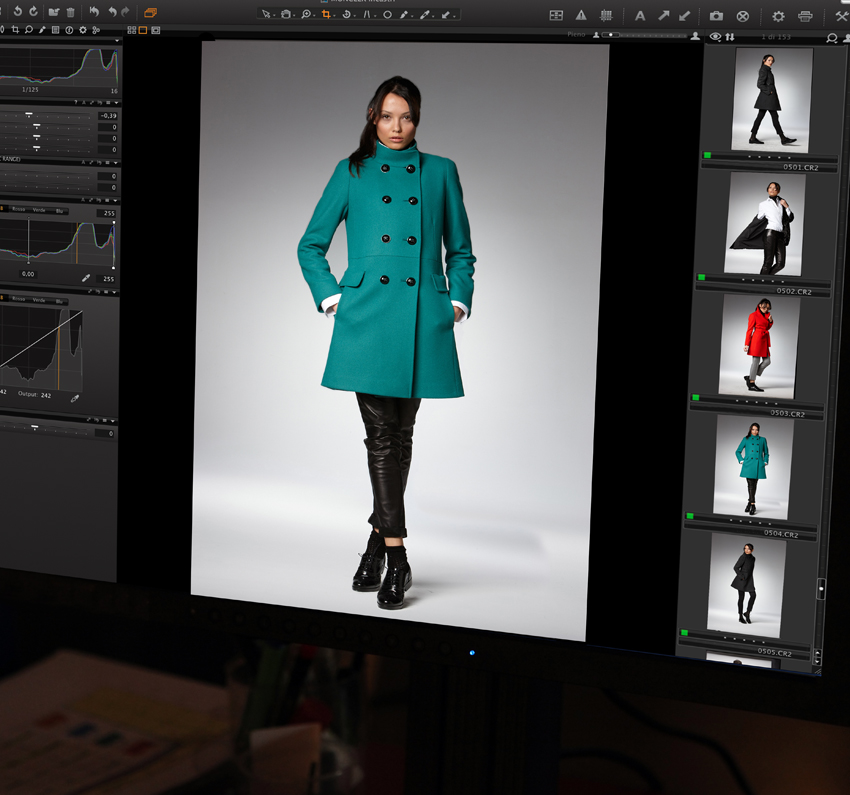Viewport: 850px width, 795px height.
Task: Click the down-left arrow apply adjustments icon
Action: [x=685, y=16]
